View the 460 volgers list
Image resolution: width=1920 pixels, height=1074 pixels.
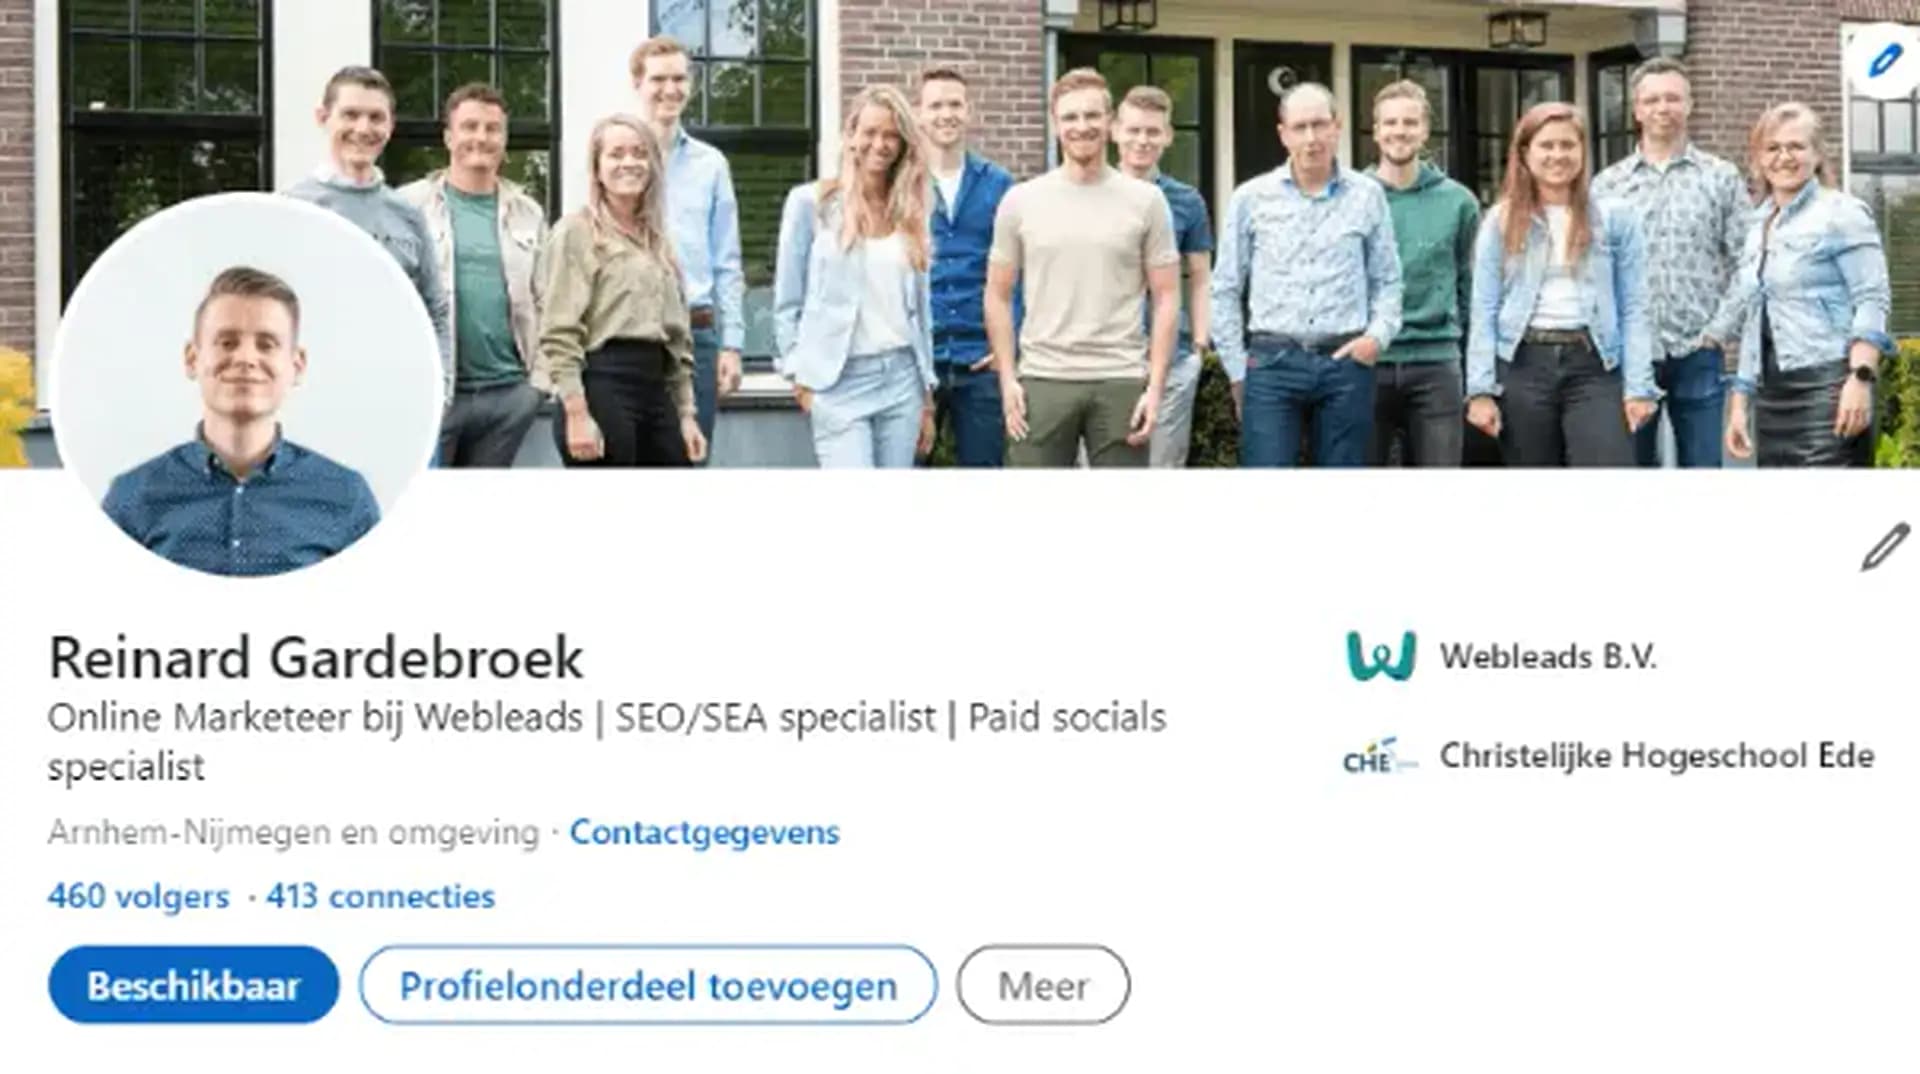(138, 896)
